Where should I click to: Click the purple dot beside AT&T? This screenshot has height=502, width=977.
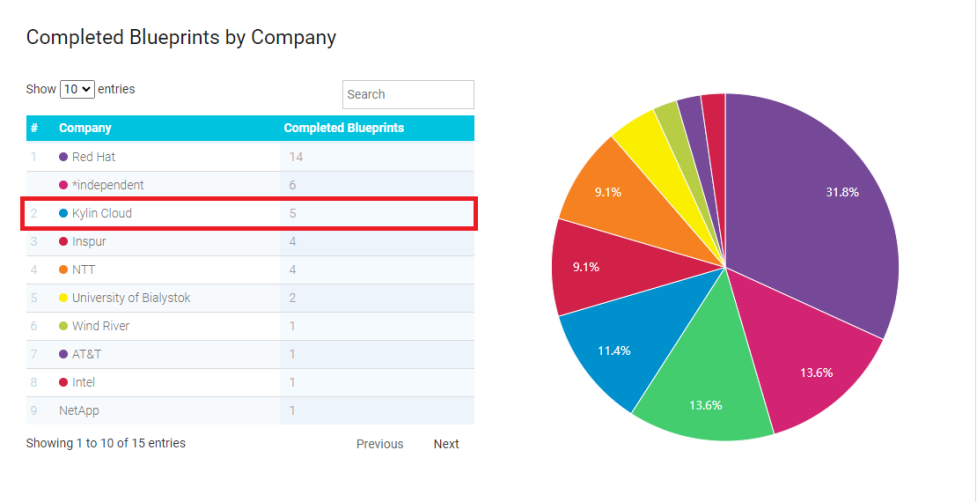[x=63, y=354]
